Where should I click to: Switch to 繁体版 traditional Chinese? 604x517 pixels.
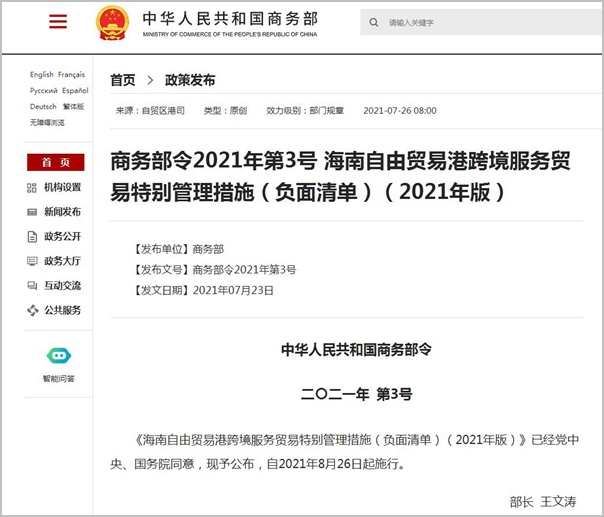(x=74, y=107)
